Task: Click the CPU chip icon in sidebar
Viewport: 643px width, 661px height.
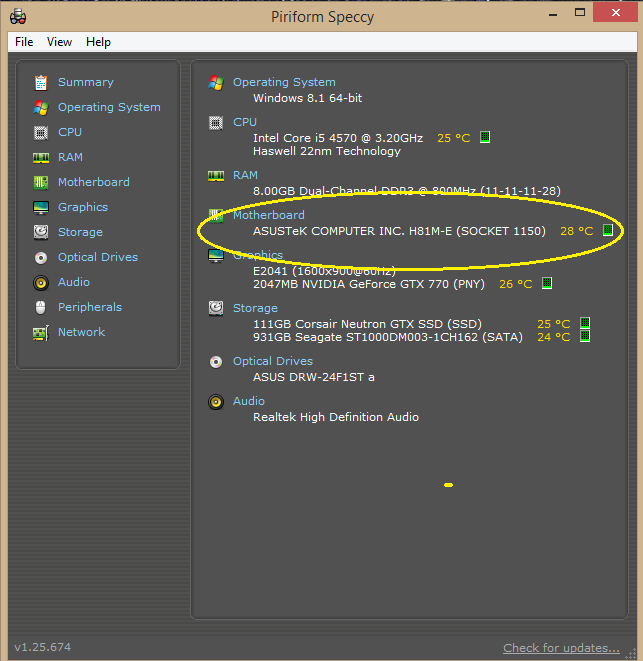Action: click(x=41, y=133)
